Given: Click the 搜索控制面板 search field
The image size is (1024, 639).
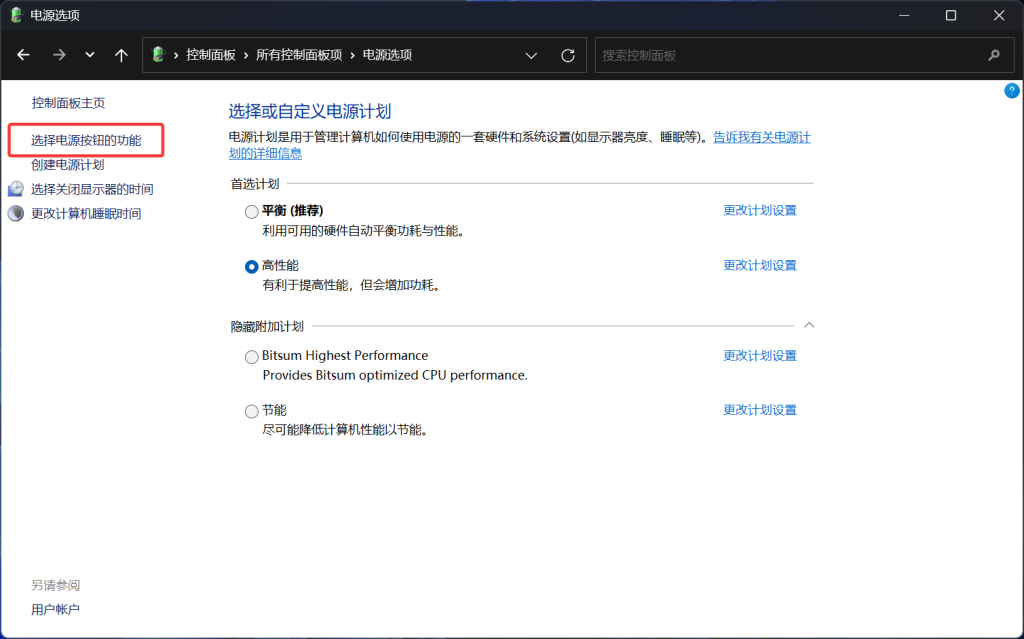Looking at the screenshot, I should 804,56.
